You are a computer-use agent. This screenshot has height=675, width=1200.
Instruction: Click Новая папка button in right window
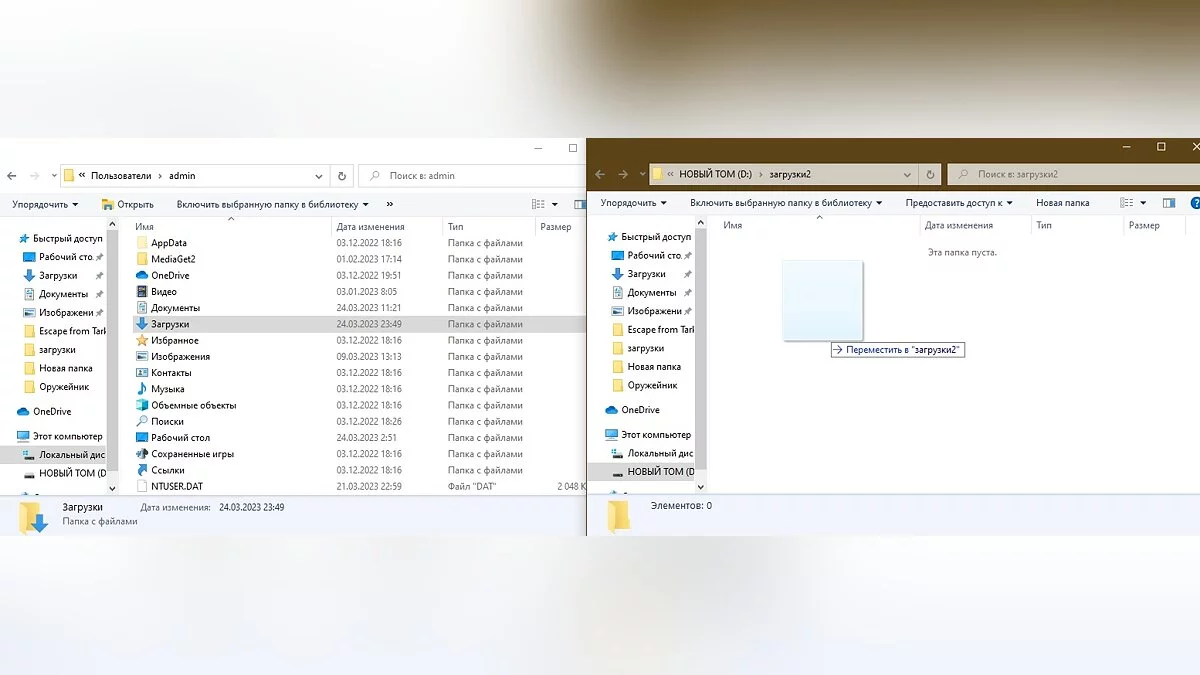pyautogui.click(x=1062, y=203)
